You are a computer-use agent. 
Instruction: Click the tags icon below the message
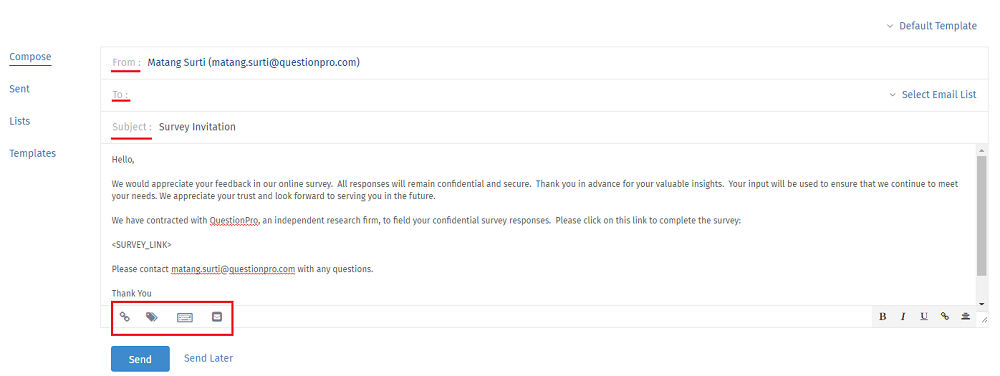coord(152,316)
